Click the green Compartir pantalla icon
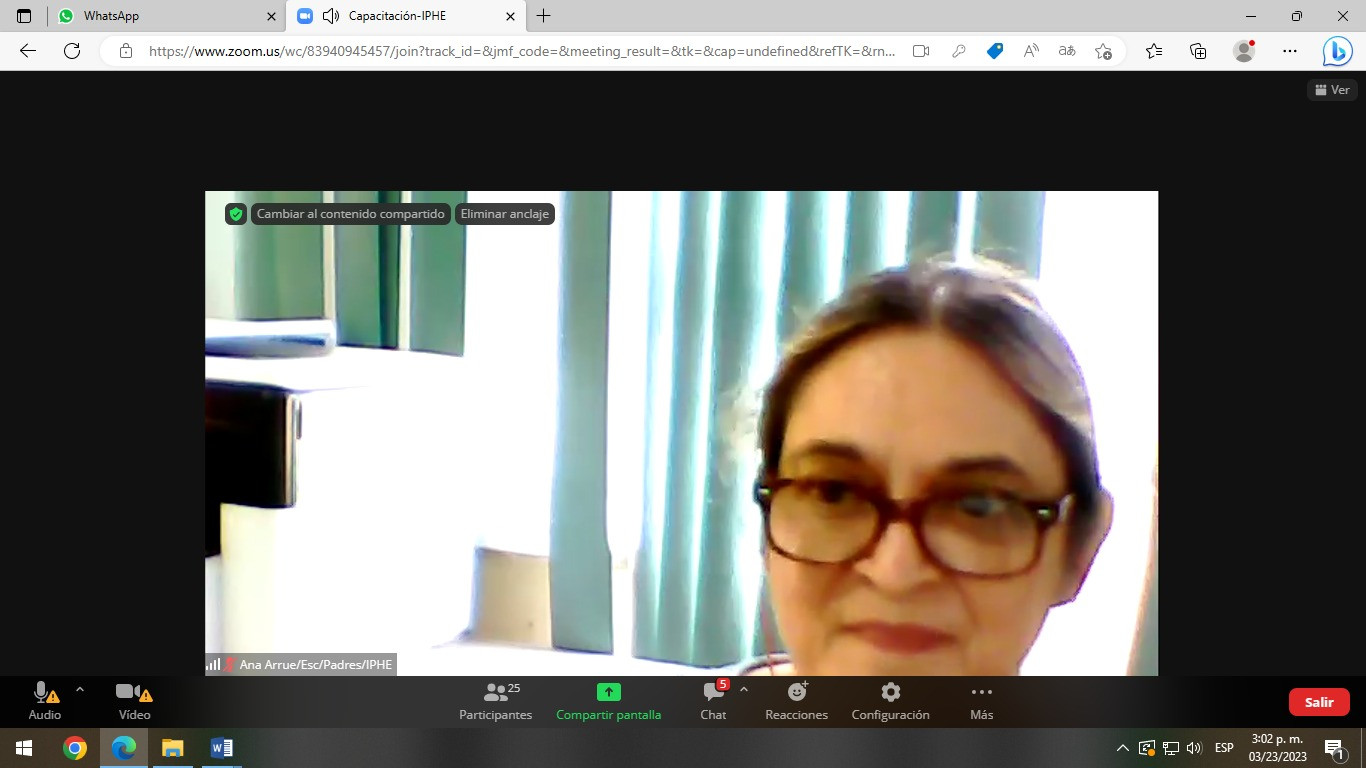The width and height of the screenshot is (1366, 768). 608,692
